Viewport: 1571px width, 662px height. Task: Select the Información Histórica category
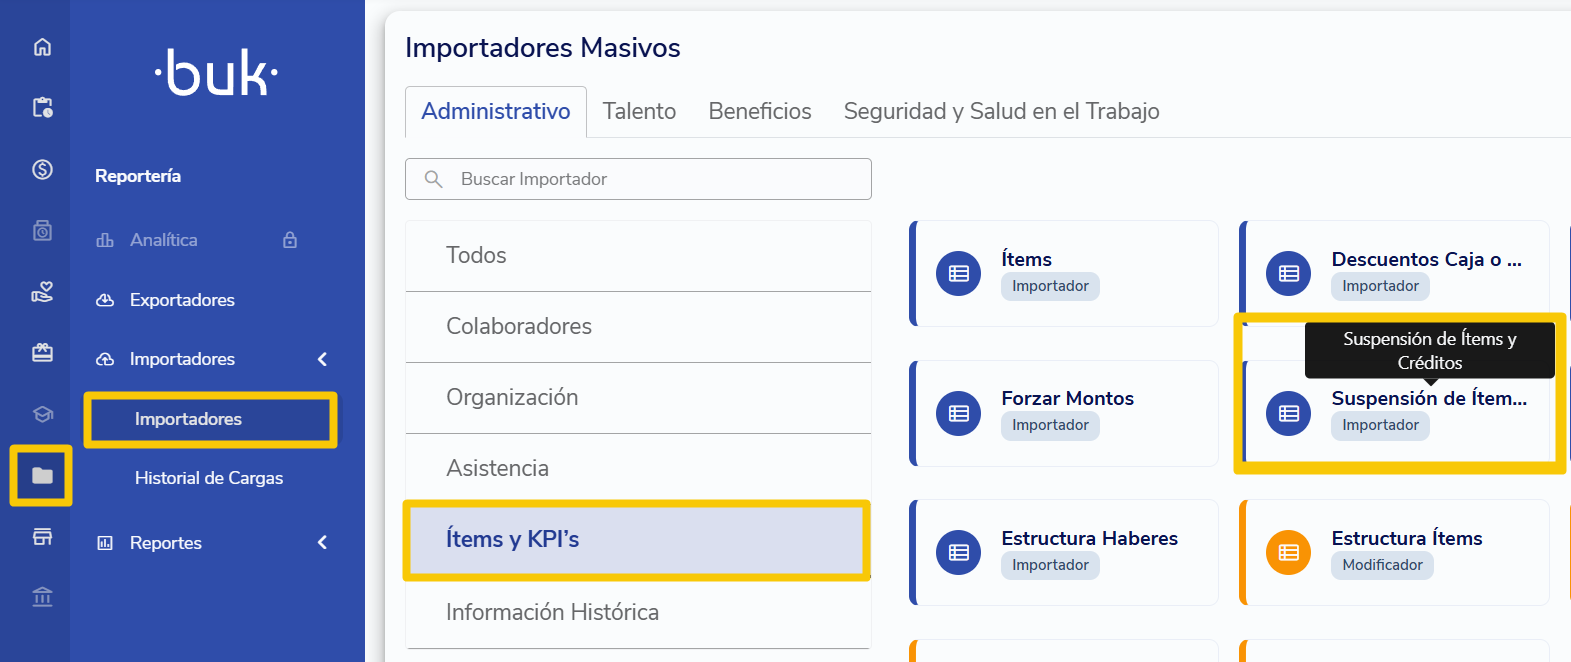(638, 612)
